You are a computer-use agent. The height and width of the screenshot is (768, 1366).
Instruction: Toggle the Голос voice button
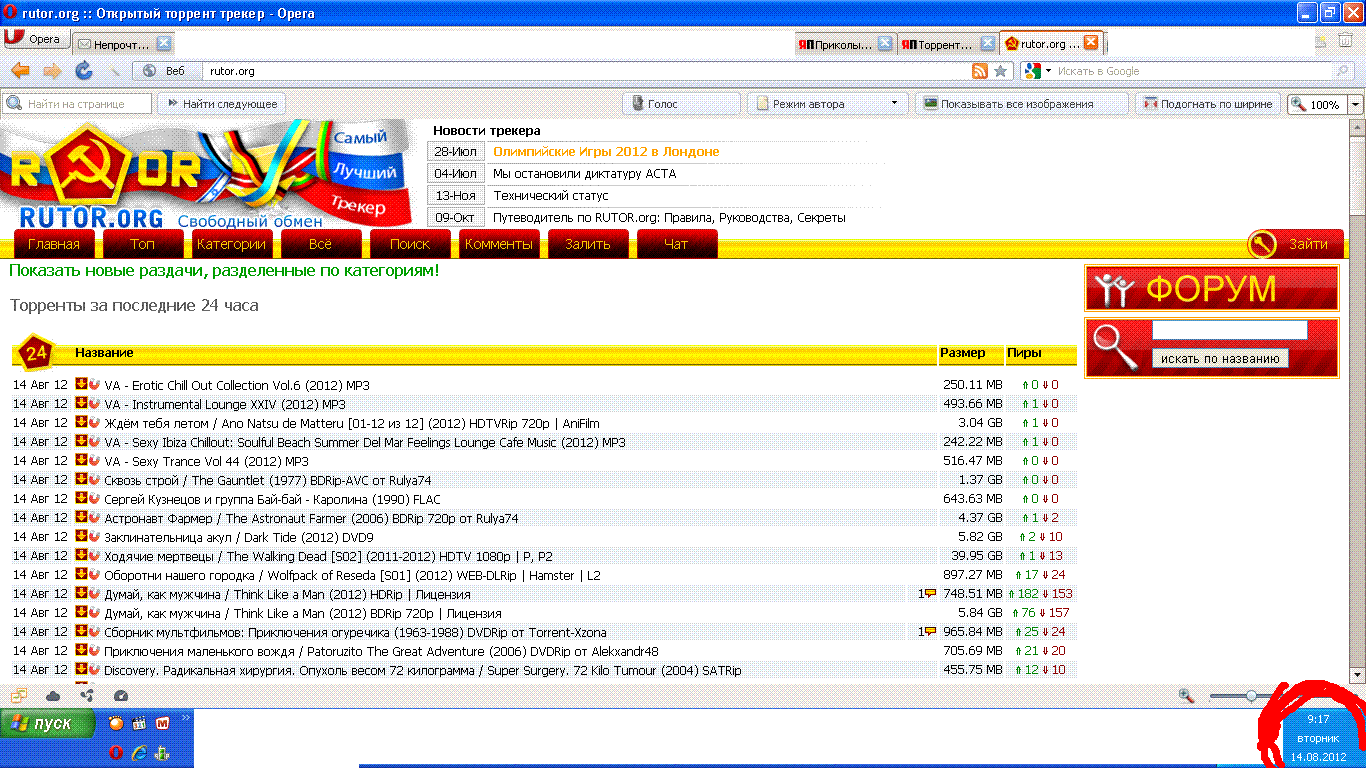(x=682, y=104)
